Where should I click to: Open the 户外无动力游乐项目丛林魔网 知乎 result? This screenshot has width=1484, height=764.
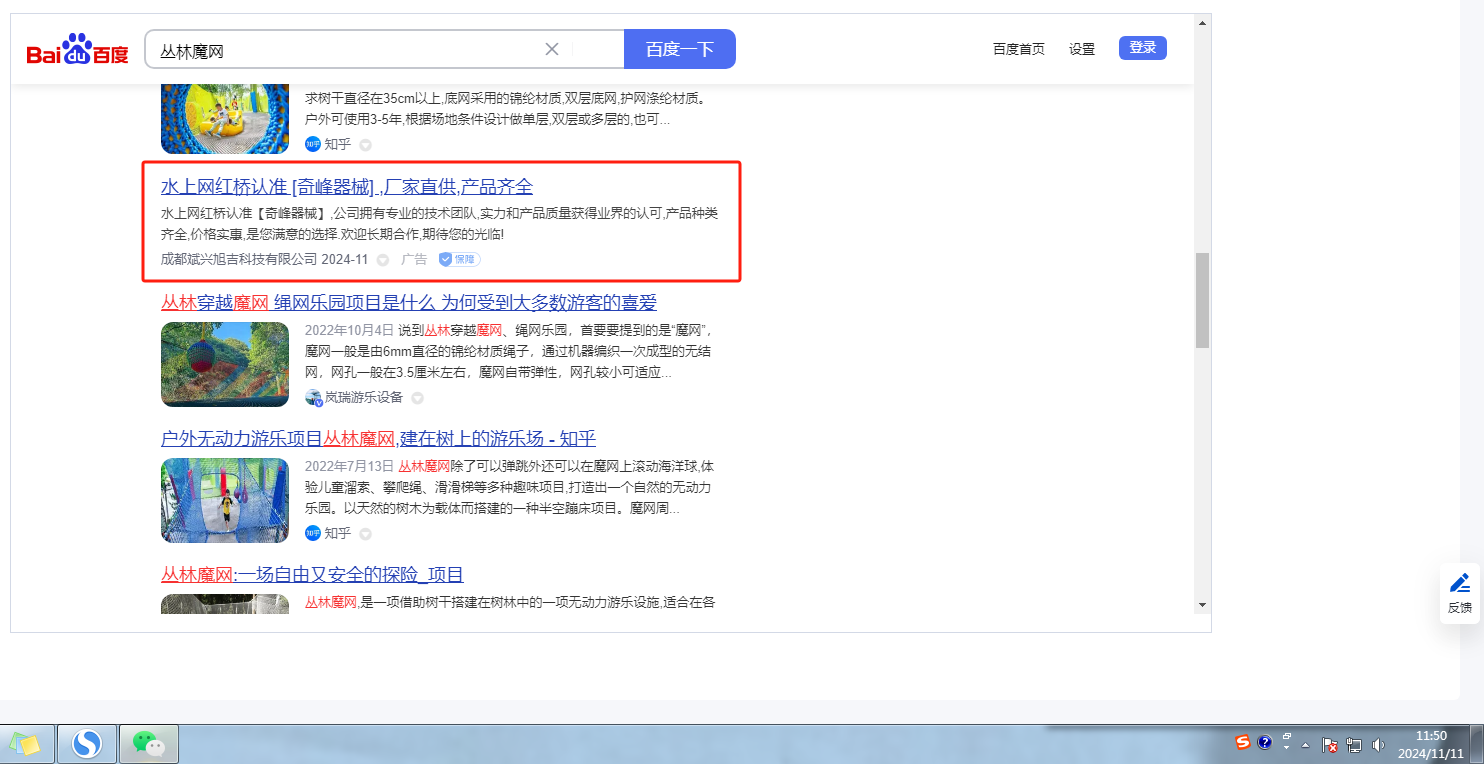point(379,439)
